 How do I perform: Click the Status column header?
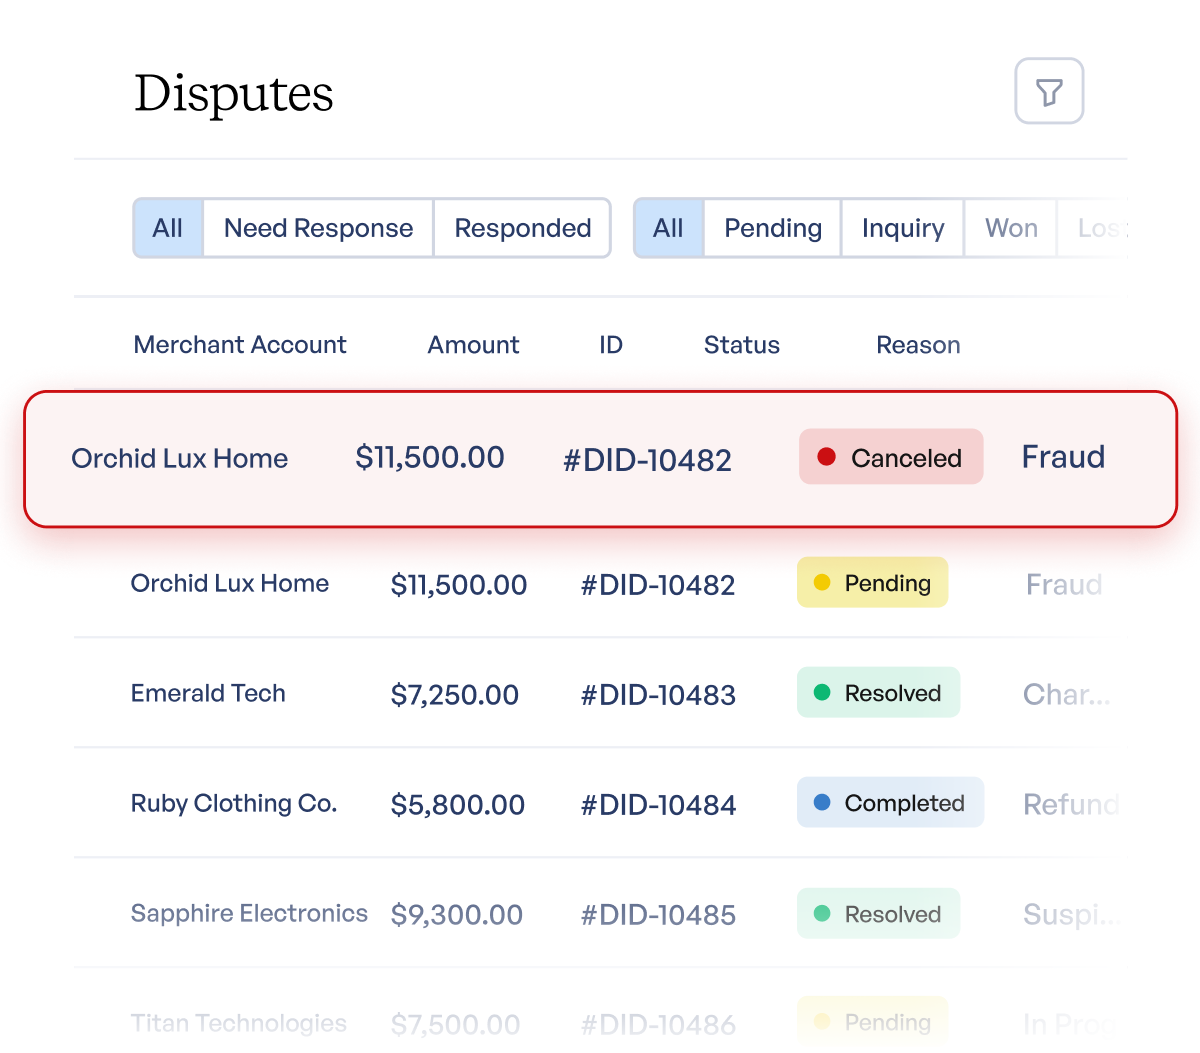click(741, 345)
